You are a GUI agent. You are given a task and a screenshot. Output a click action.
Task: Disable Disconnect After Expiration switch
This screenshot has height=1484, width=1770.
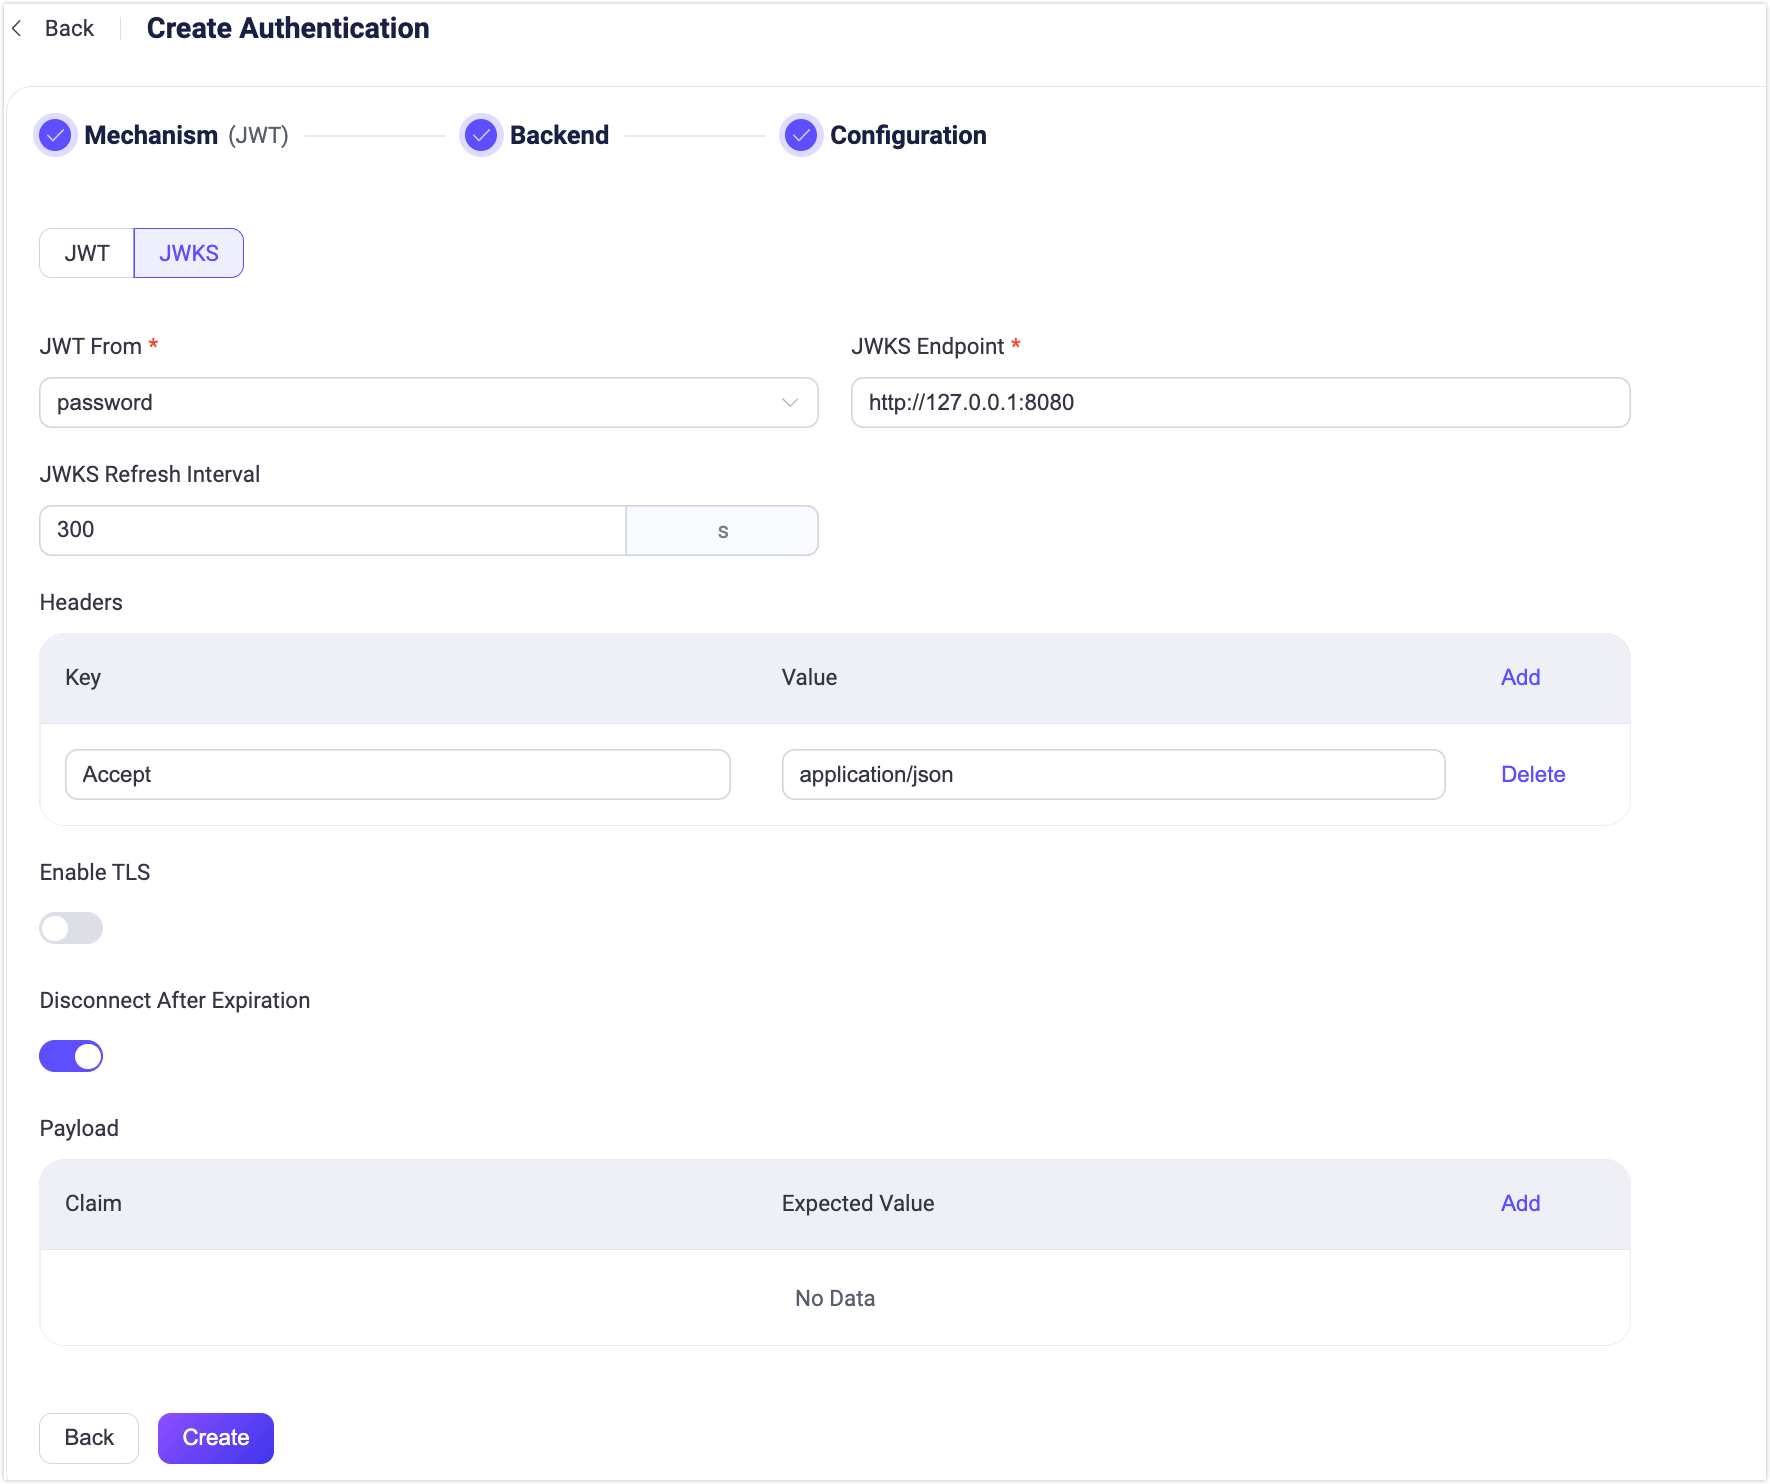point(71,1056)
